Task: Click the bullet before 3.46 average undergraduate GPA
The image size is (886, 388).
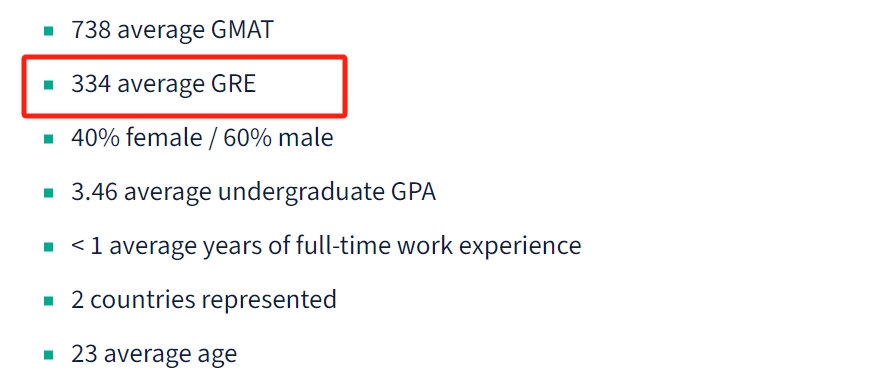Action: click(49, 193)
